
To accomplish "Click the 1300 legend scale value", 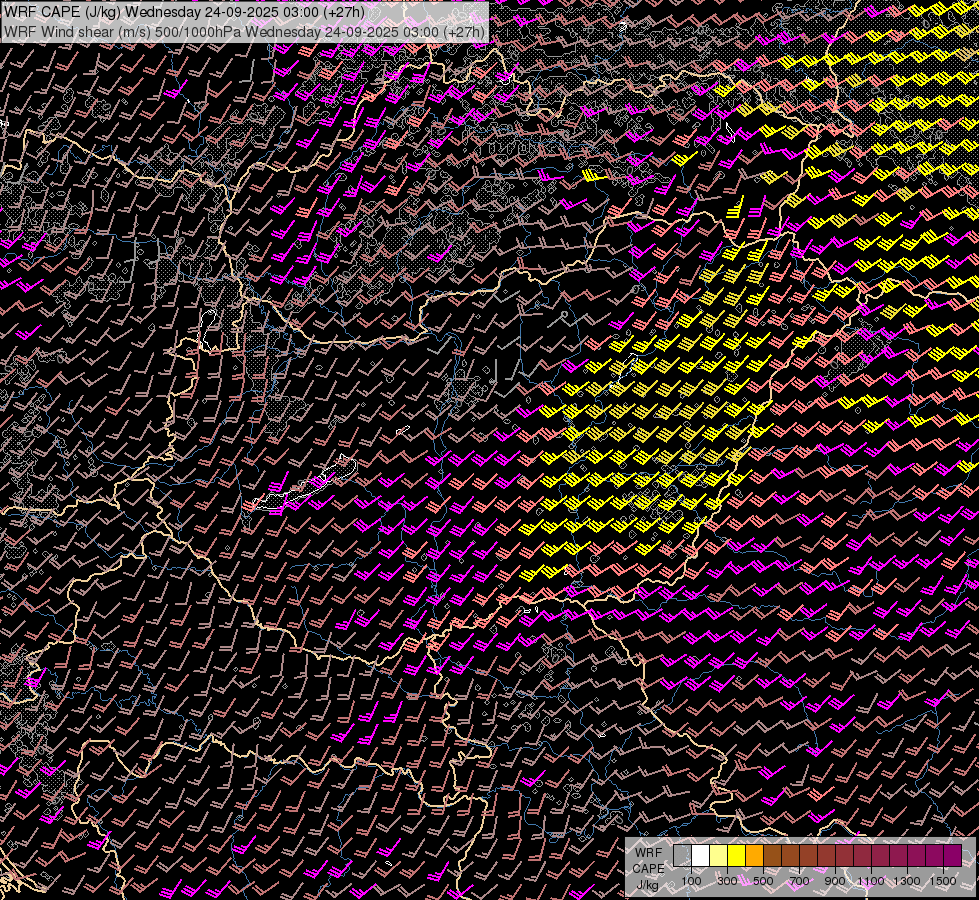I will (x=907, y=881).
